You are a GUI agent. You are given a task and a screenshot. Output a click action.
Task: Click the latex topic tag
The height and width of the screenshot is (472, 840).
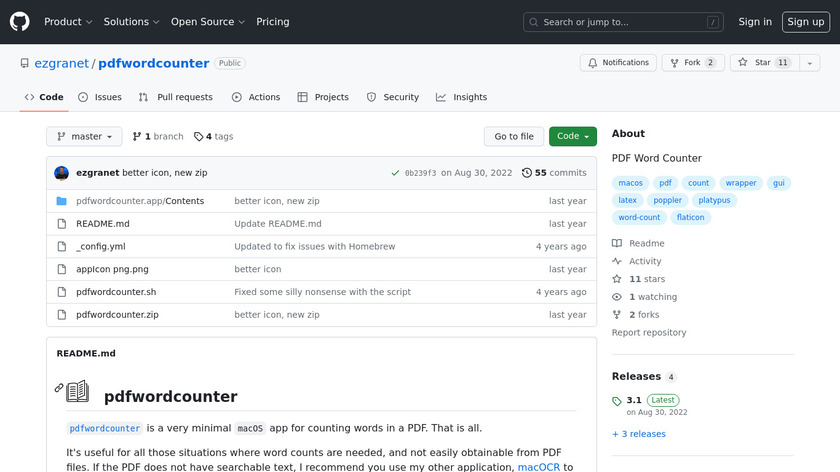627,200
